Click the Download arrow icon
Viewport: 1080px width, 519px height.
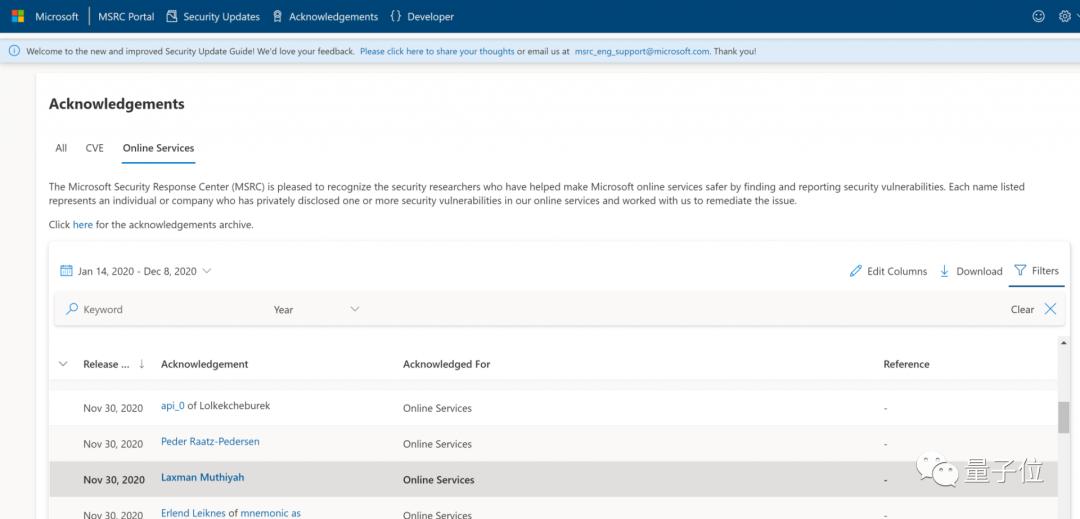[x=944, y=271]
